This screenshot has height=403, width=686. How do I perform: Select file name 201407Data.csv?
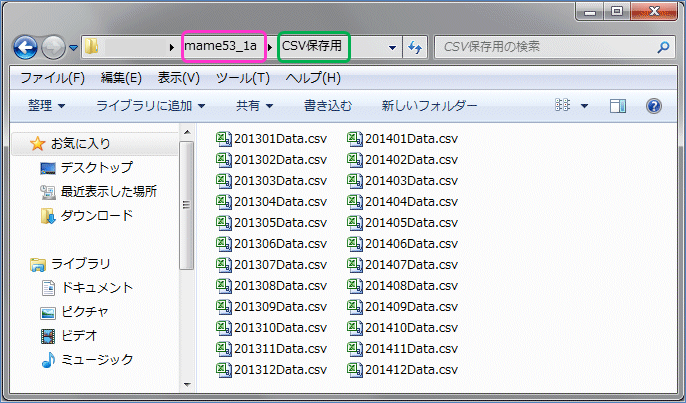412,265
